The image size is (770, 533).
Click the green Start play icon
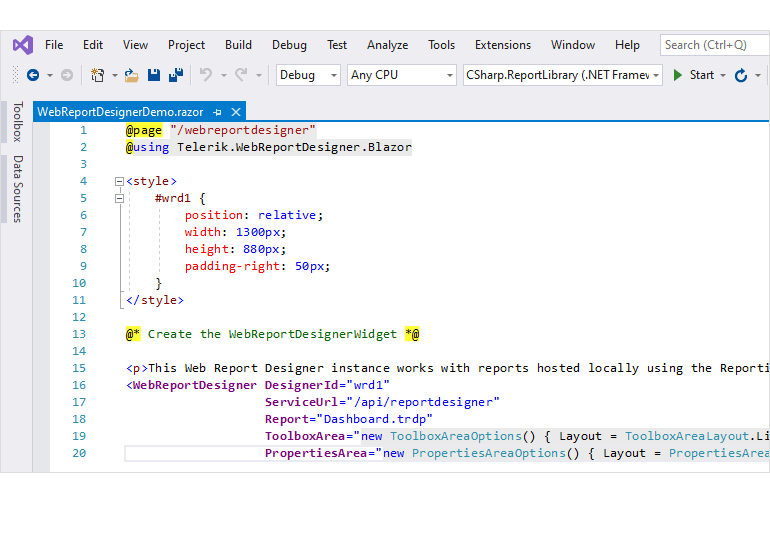tap(678, 75)
